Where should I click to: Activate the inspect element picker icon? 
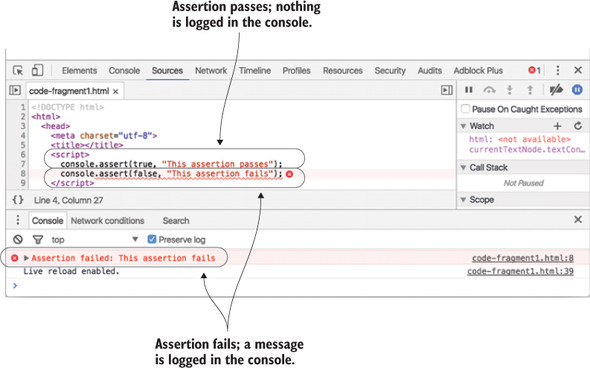click(17, 70)
